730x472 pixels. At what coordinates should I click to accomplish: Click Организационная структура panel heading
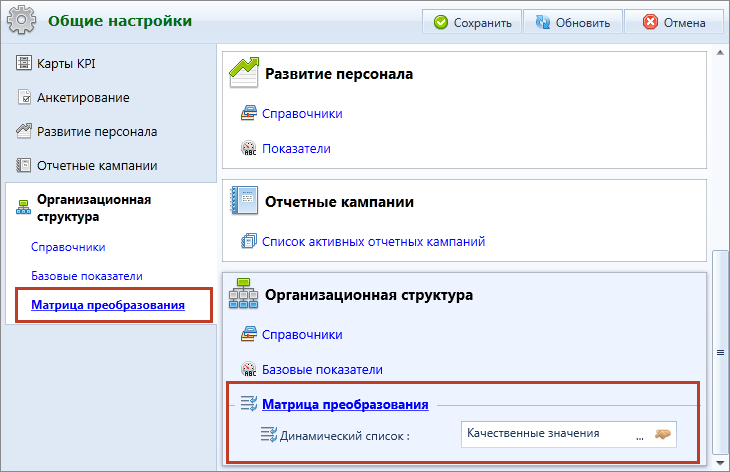point(369,295)
